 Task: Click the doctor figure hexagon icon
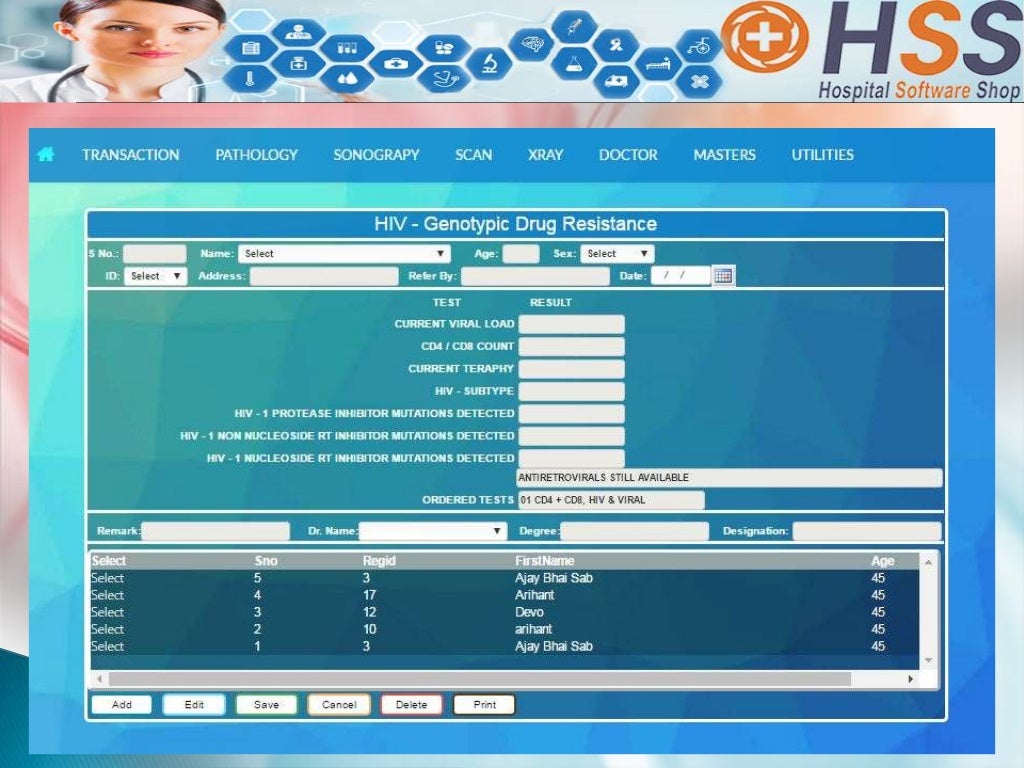[298, 31]
